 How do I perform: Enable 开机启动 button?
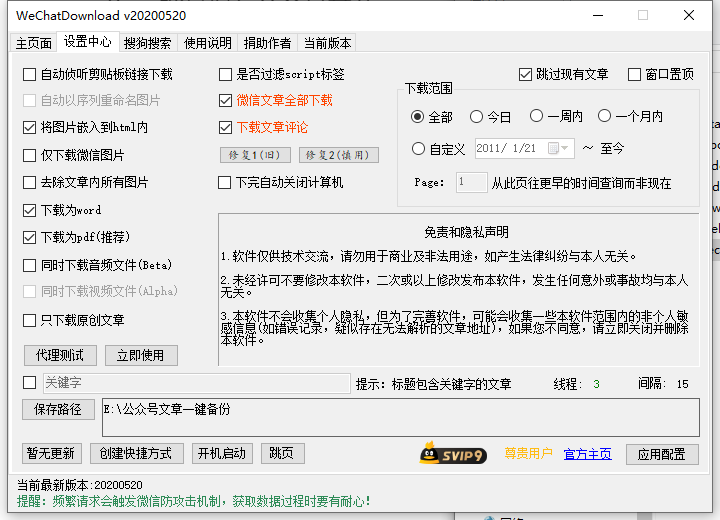(222, 454)
